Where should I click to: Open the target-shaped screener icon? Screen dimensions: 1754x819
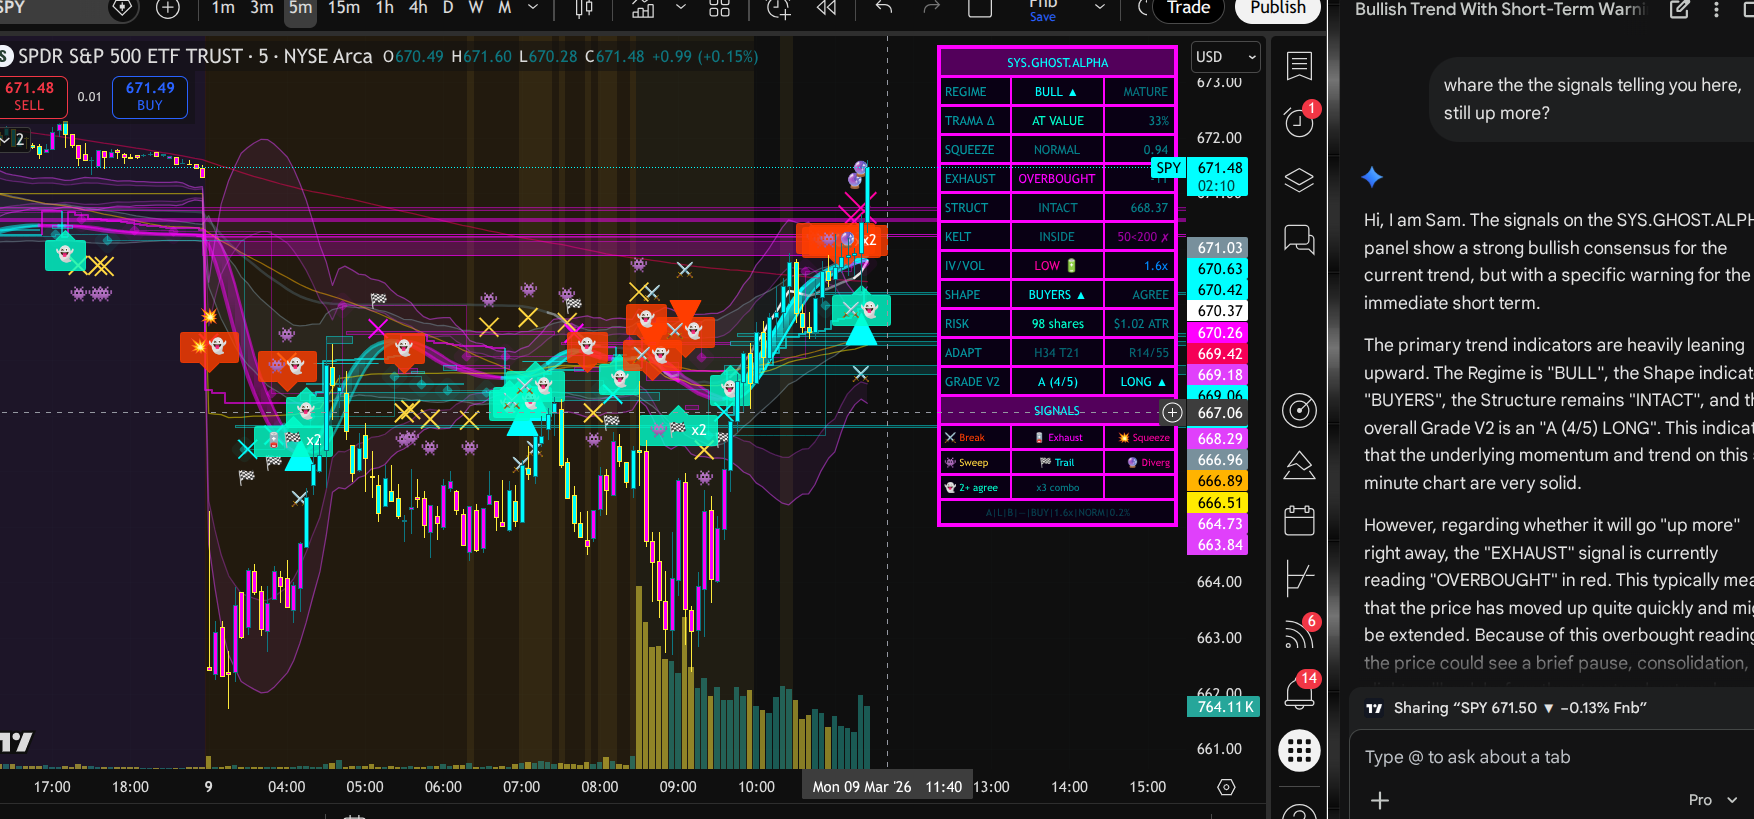point(1299,410)
